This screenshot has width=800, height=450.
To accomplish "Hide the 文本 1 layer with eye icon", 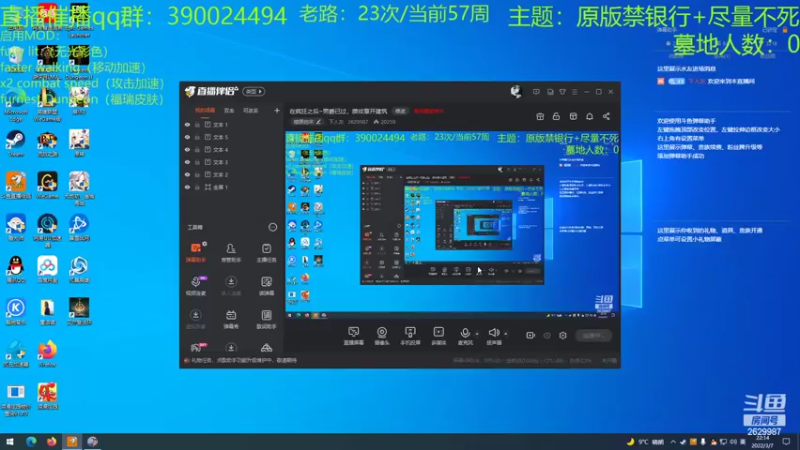I will (x=187, y=124).
